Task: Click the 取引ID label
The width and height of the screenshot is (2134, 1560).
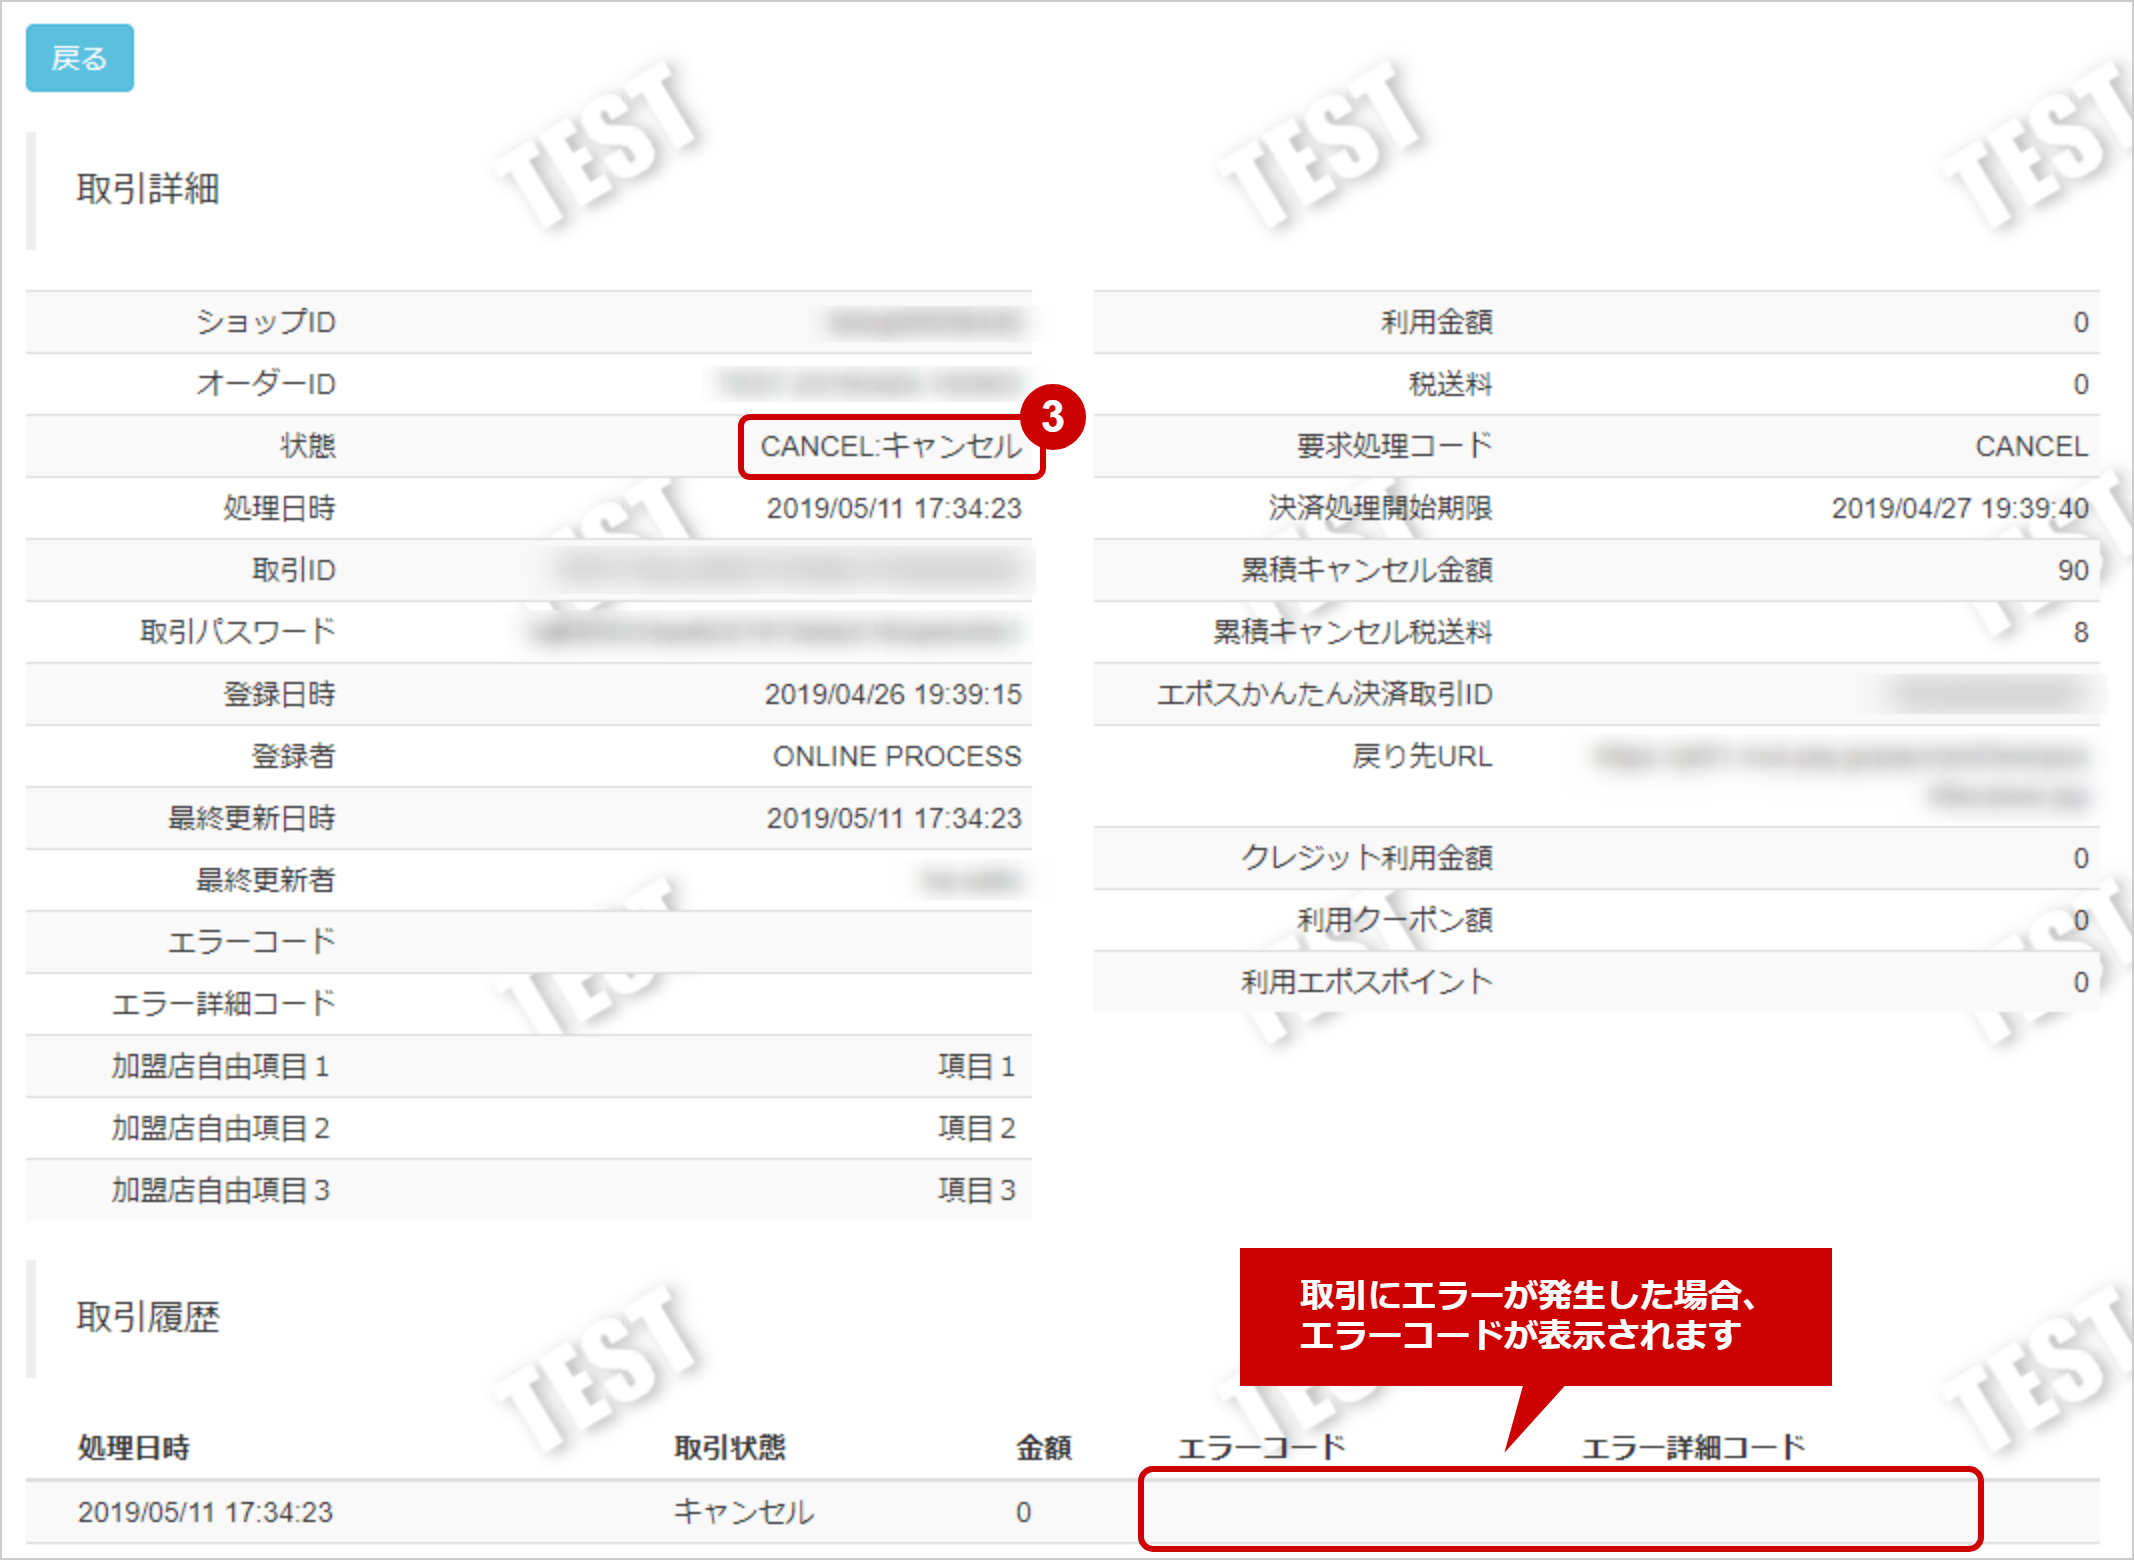Action: coord(293,570)
